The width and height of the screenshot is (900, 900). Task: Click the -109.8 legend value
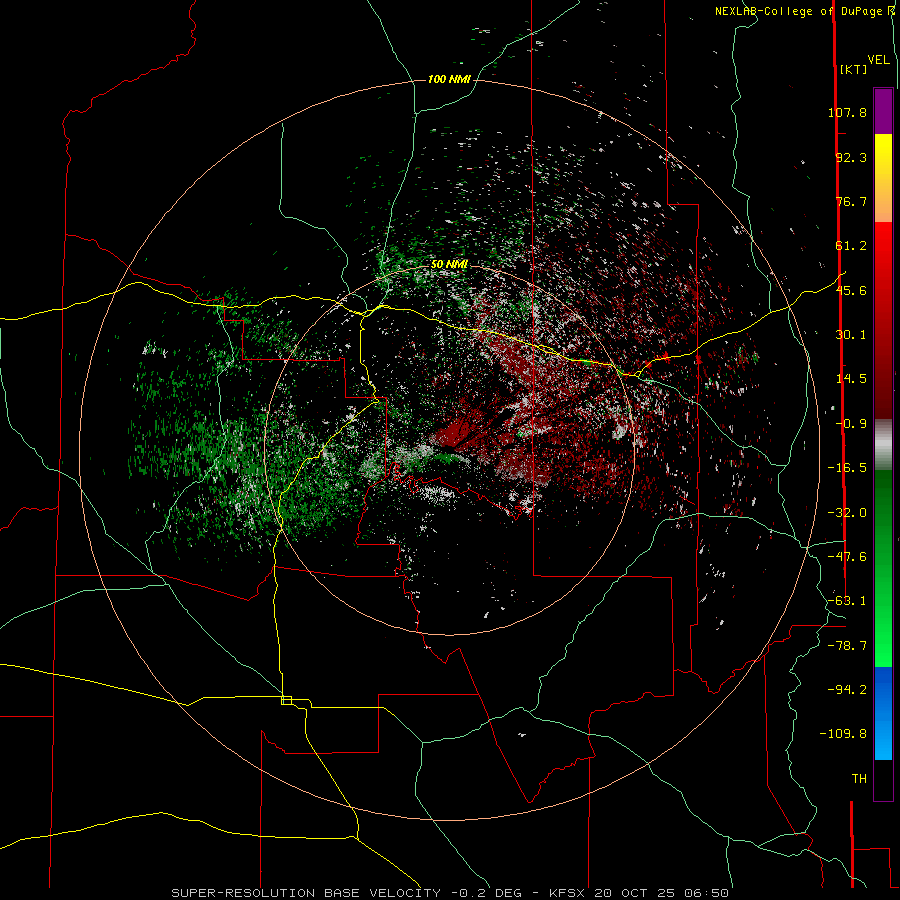point(843,734)
